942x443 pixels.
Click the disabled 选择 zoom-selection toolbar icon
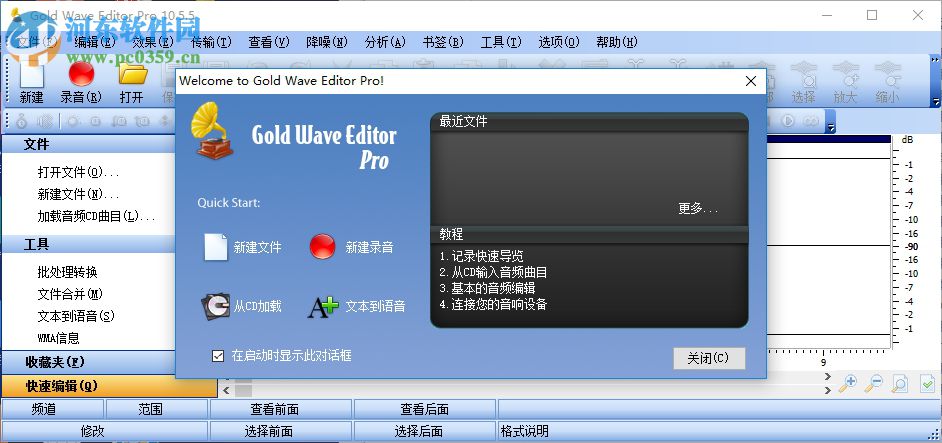tap(803, 73)
